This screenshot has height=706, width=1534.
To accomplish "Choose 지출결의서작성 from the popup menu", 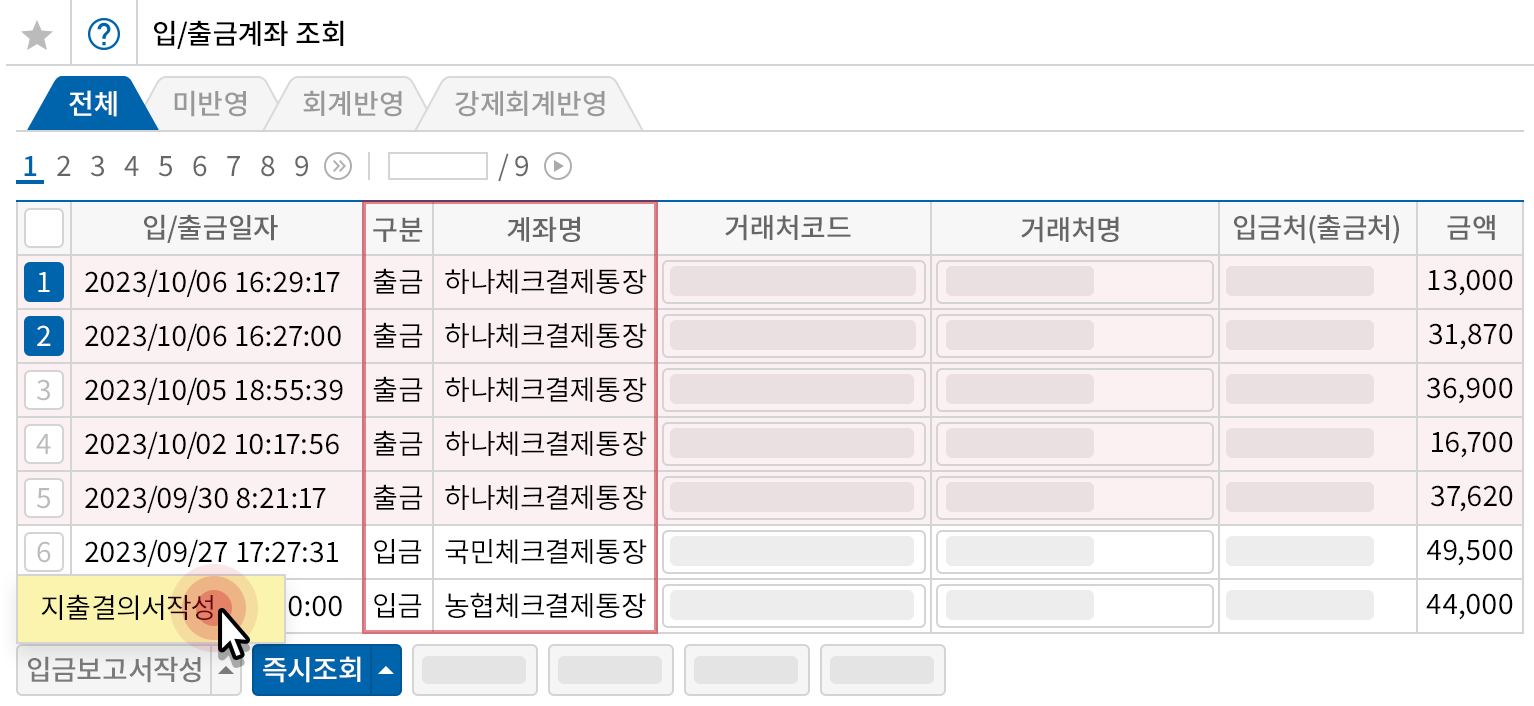I will tap(127, 607).
